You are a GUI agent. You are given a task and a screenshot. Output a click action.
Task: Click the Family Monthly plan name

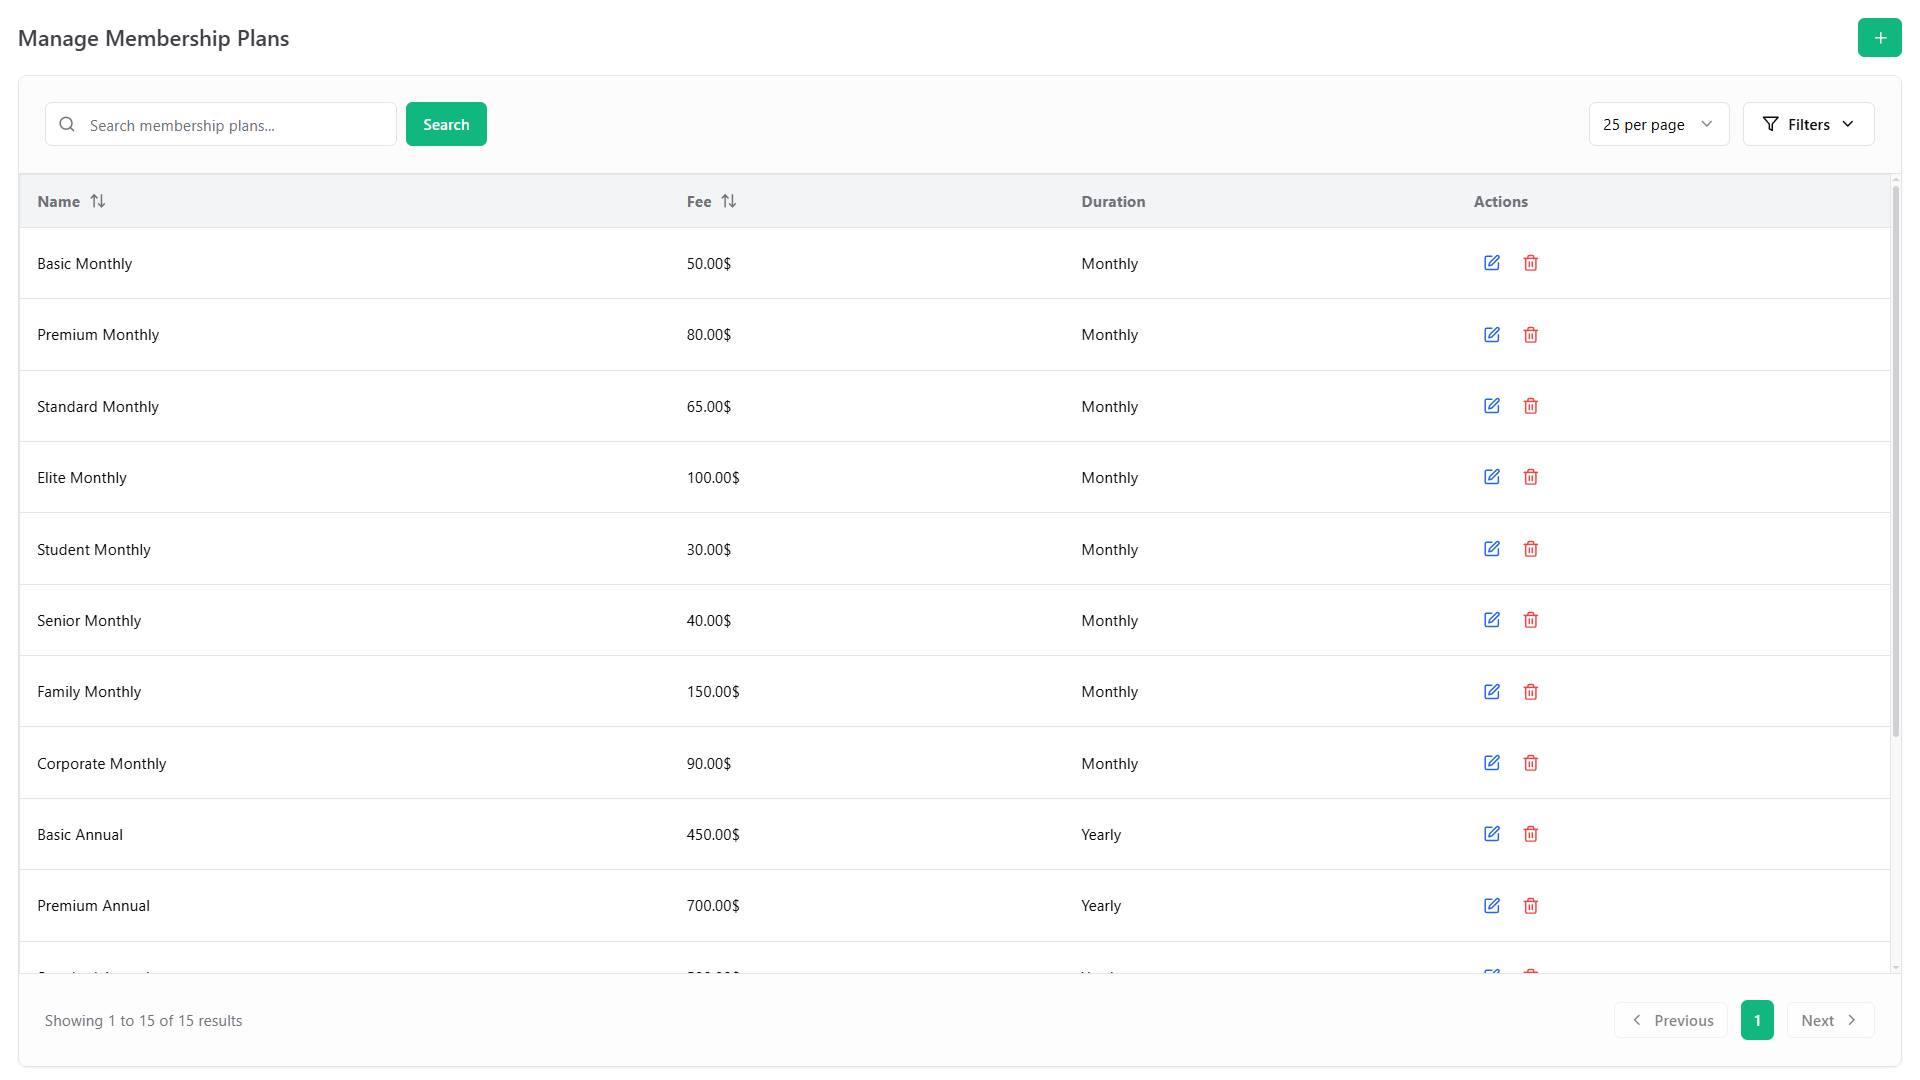[89, 692]
